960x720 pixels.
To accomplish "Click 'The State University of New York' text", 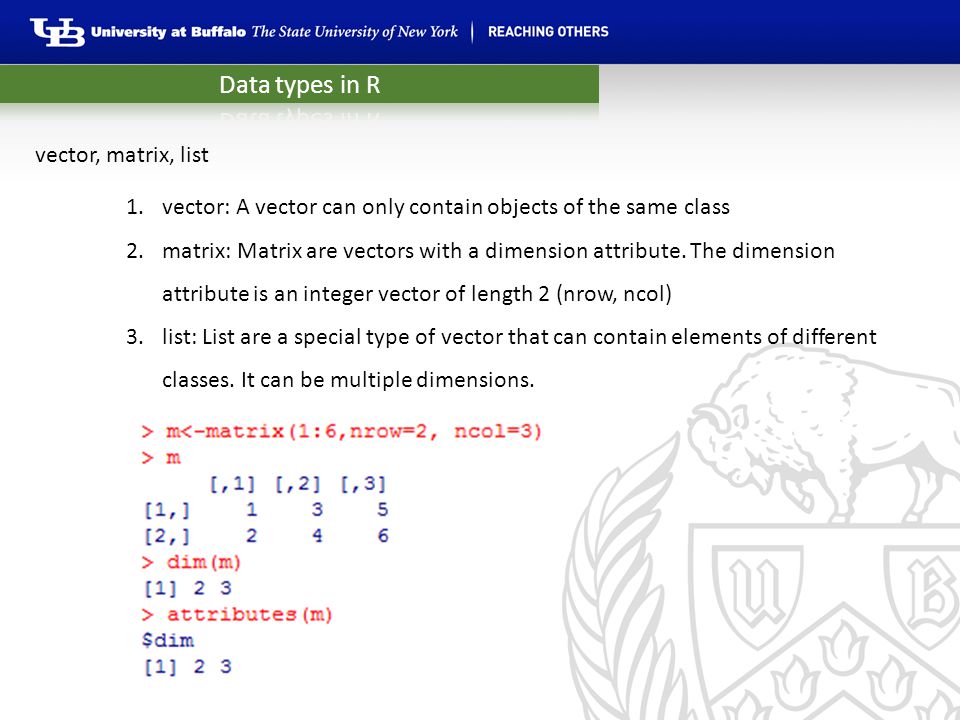I will [354, 32].
